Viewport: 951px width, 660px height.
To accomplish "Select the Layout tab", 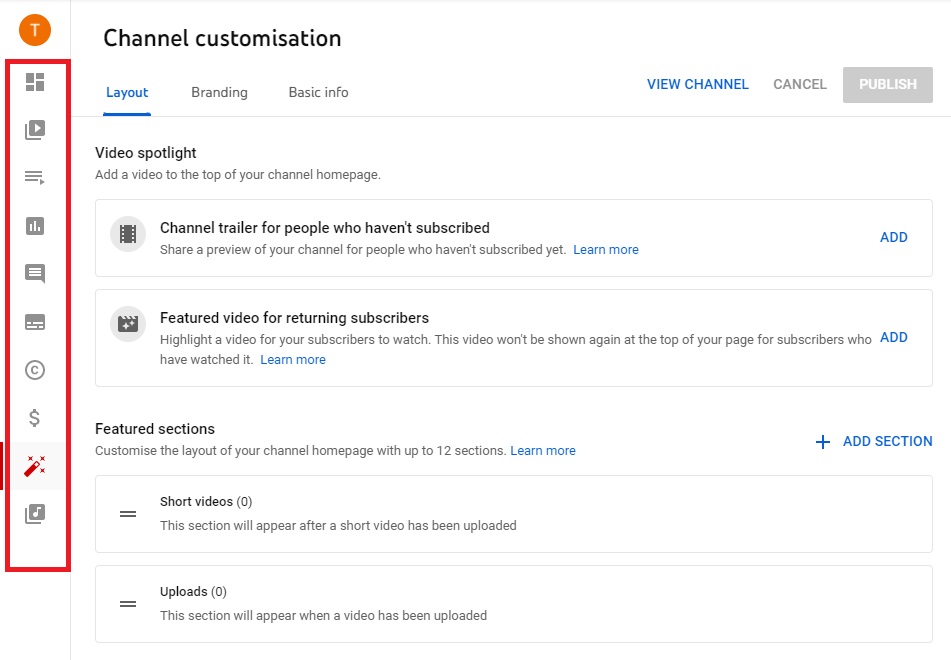I will [x=127, y=92].
